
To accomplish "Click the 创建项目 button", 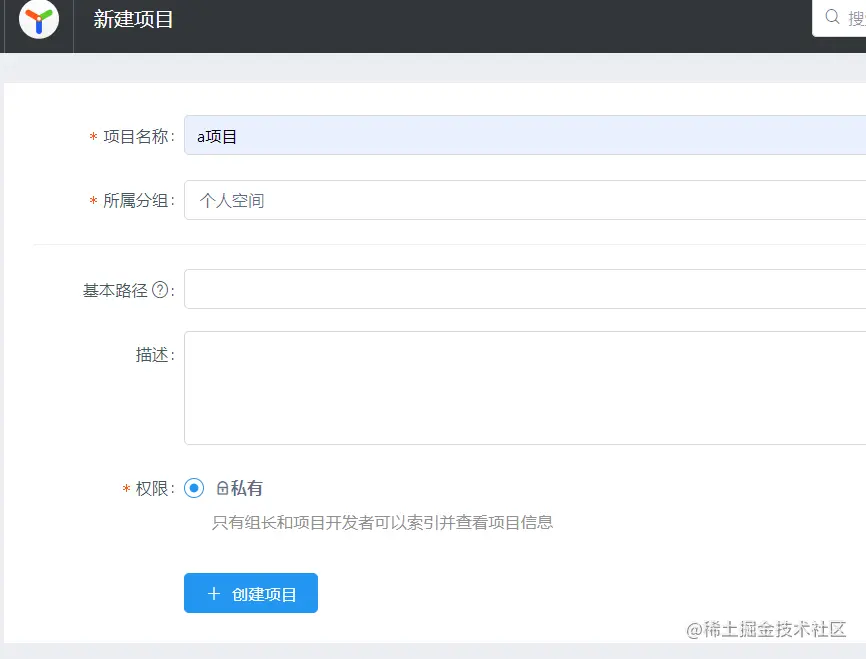I will click(251, 593).
